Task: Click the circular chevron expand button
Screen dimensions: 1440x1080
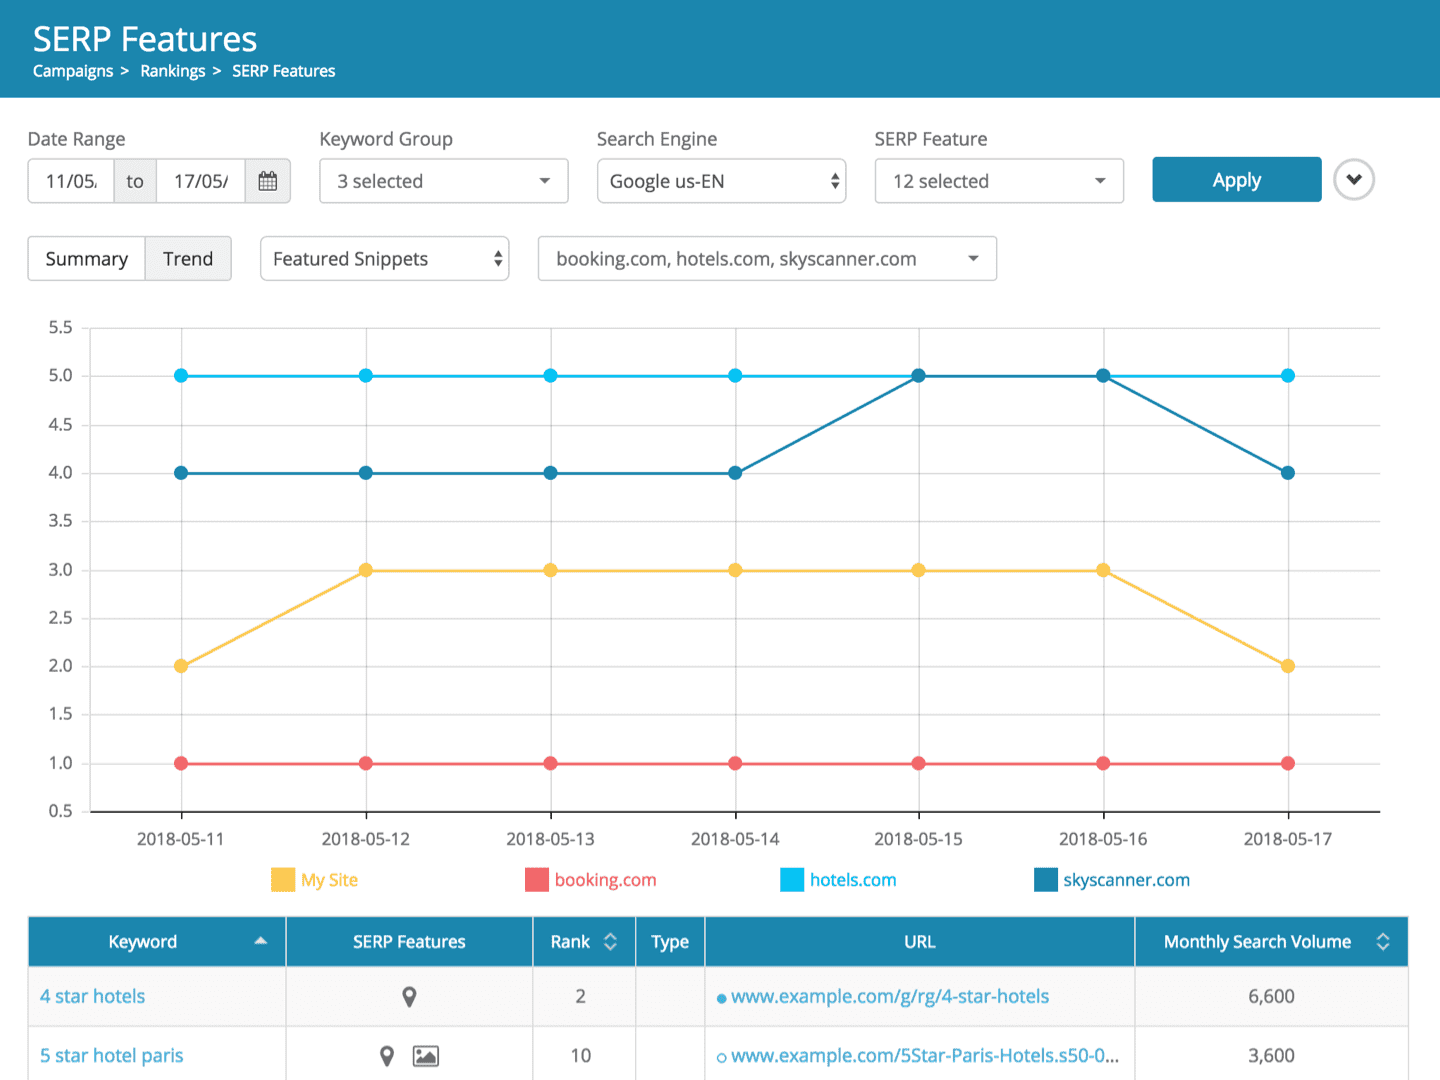Action: pos(1353,180)
